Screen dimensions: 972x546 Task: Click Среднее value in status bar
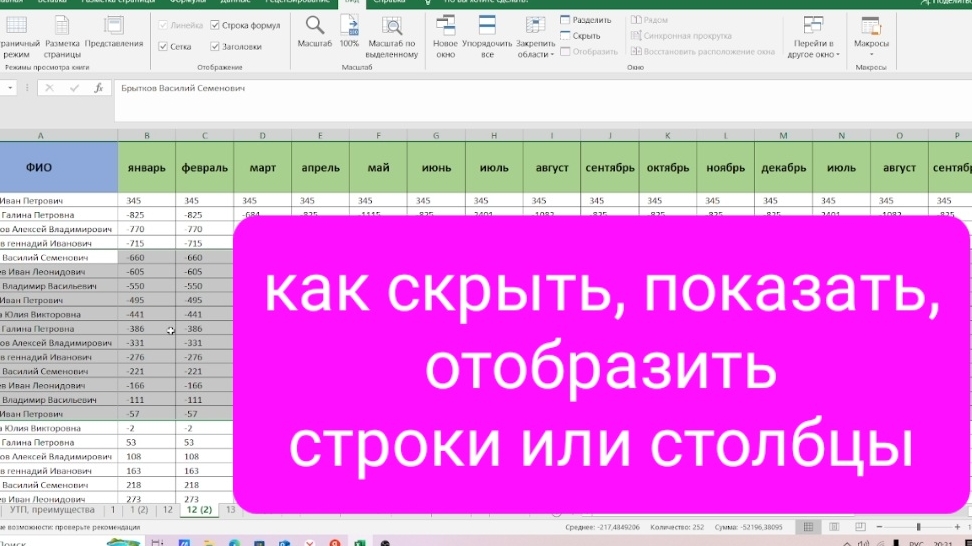pyautogui.click(x=602, y=527)
